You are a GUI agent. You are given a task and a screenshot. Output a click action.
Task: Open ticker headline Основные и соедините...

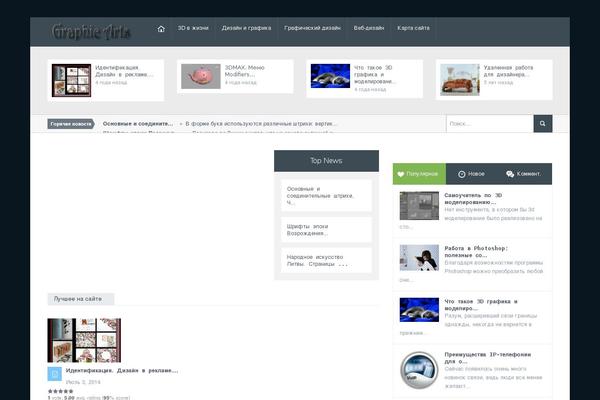[x=138, y=124]
